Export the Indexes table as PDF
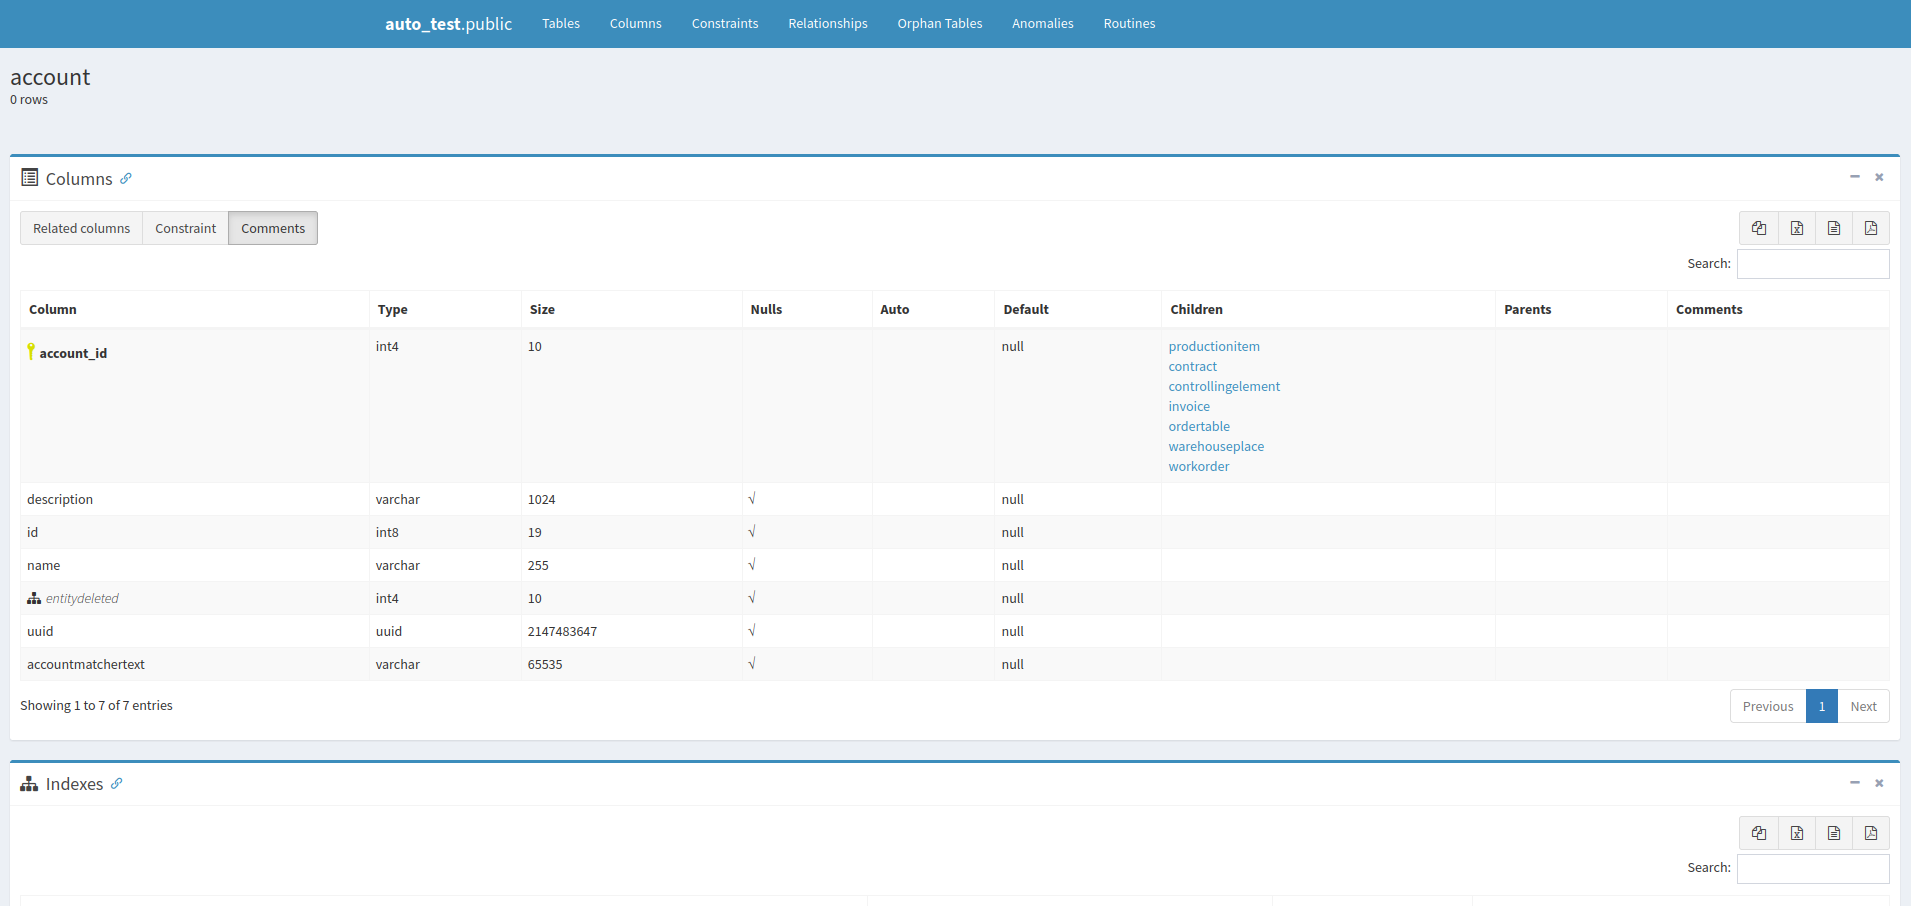This screenshot has width=1911, height=906. click(x=1870, y=833)
